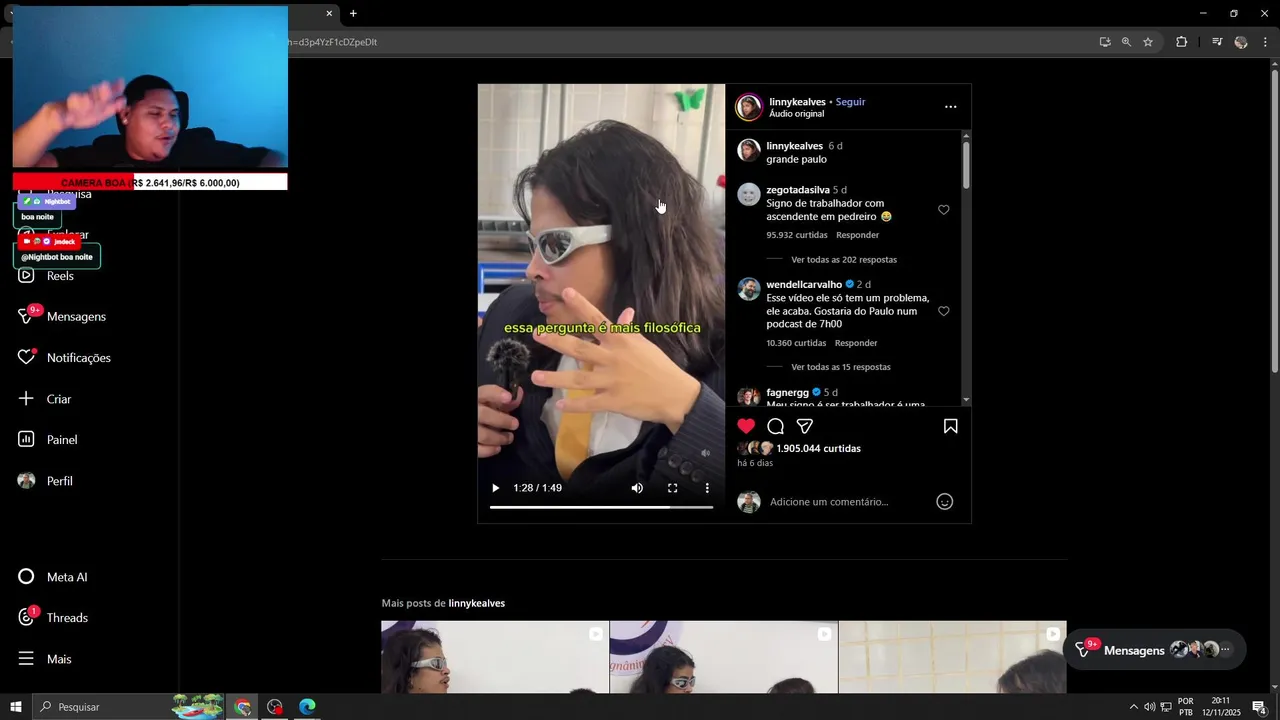Viewport: 1280px width, 720px height.
Task: Like zegotadasilva's comment
Action: click(x=943, y=210)
